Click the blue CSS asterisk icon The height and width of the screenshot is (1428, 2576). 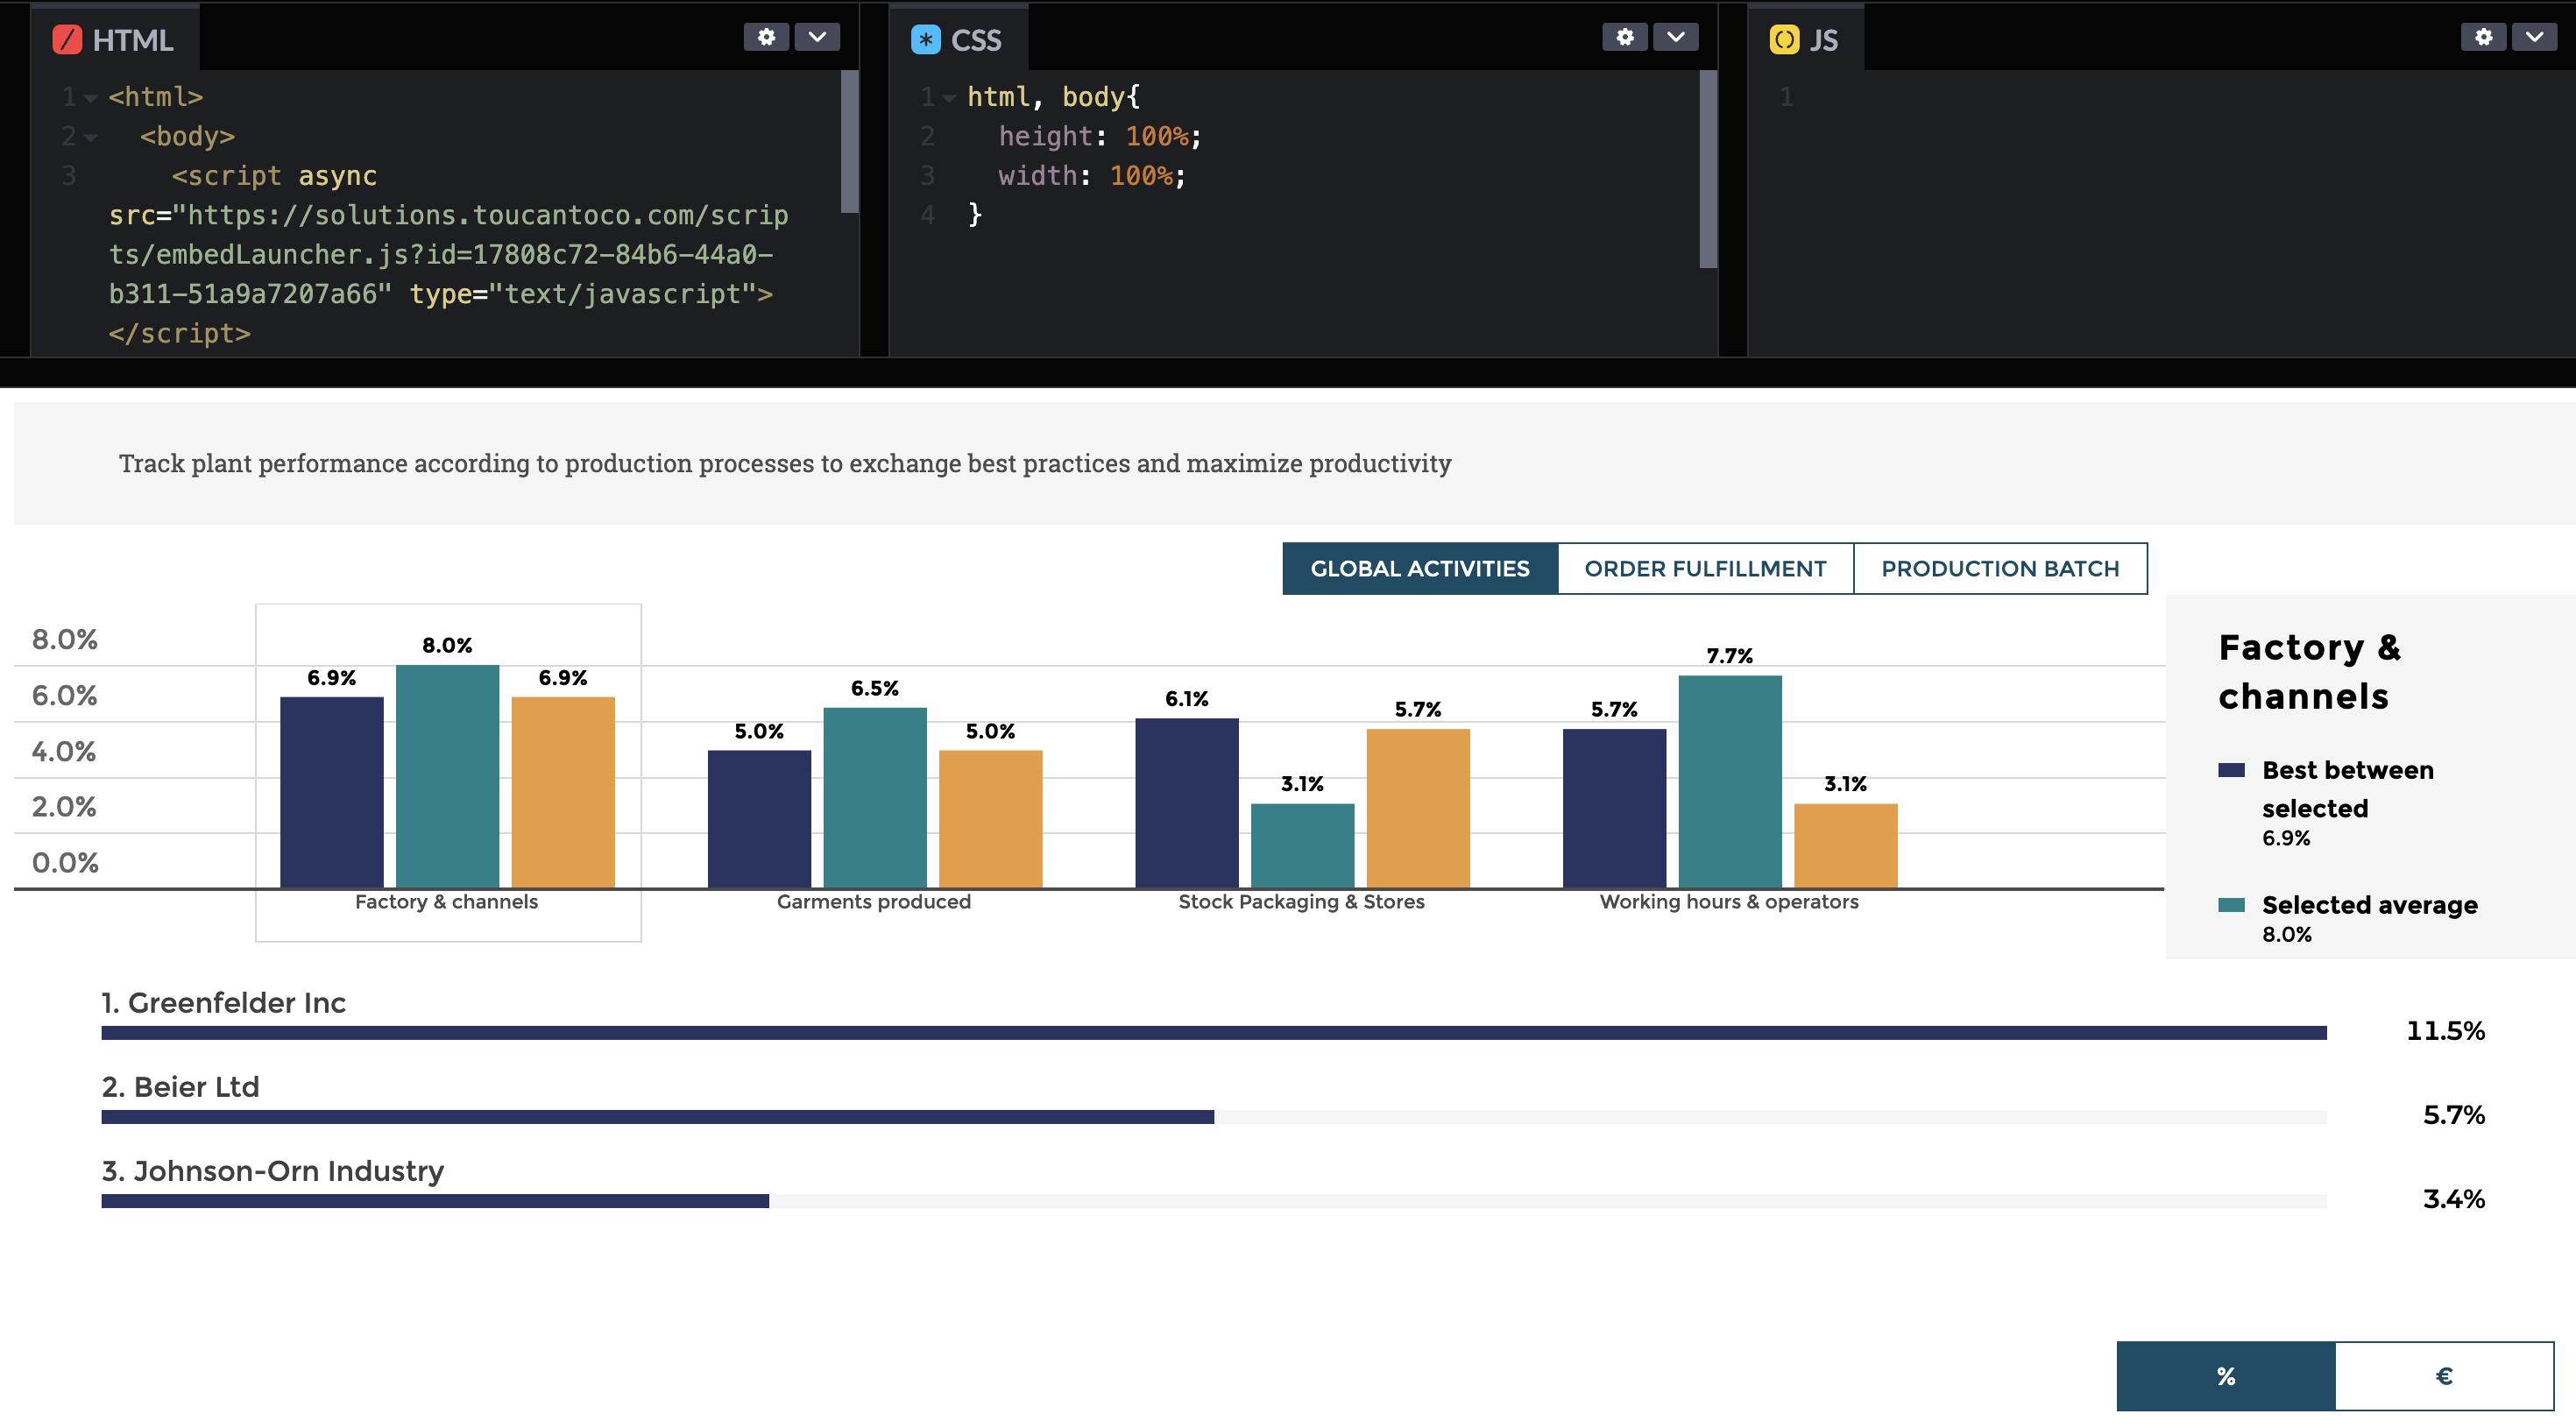(x=925, y=40)
